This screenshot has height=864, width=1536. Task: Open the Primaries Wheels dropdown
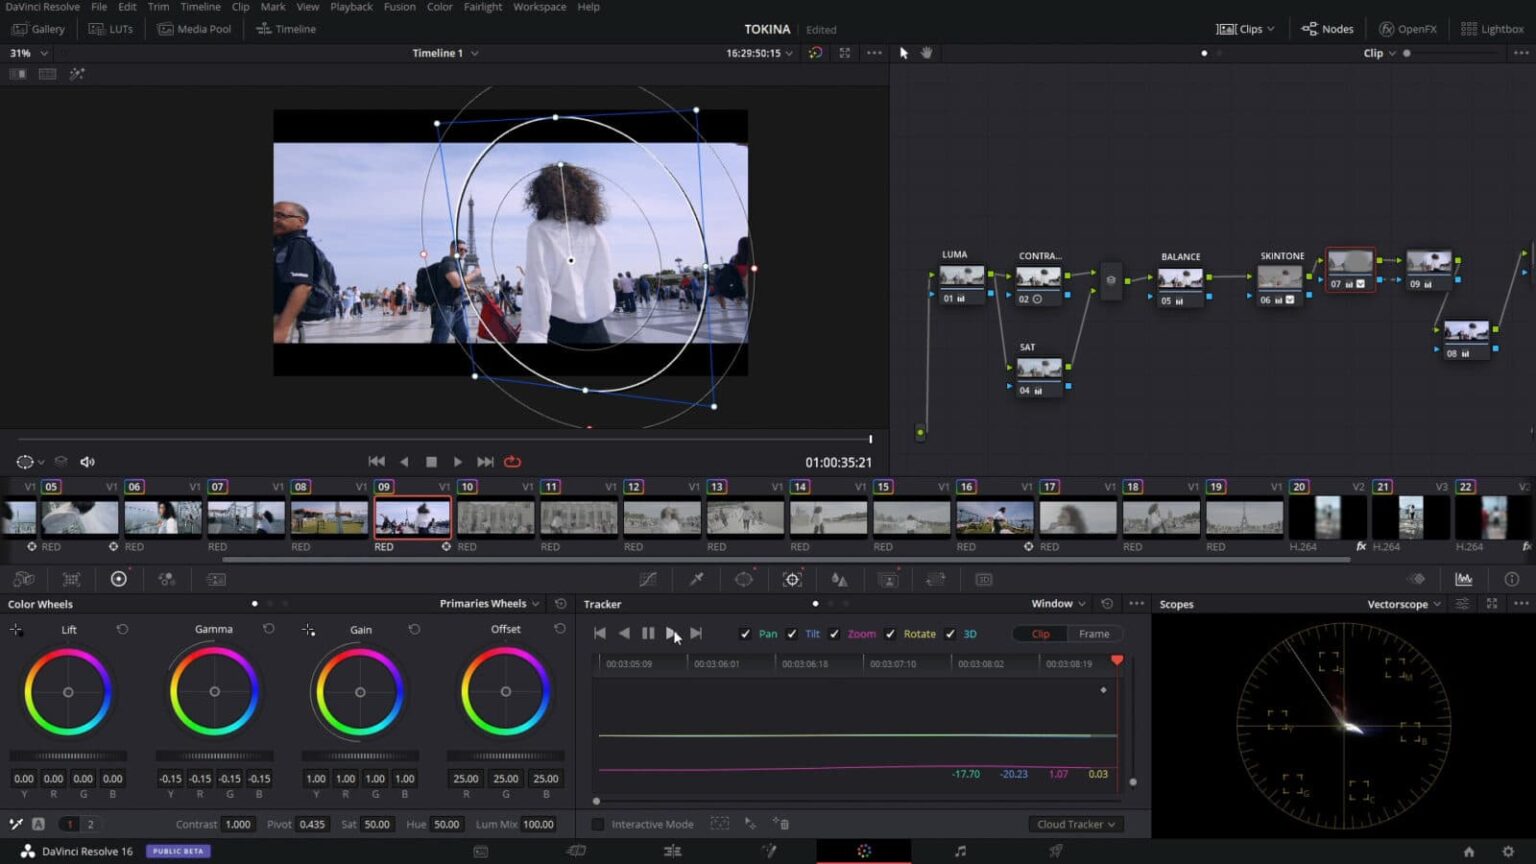point(488,603)
